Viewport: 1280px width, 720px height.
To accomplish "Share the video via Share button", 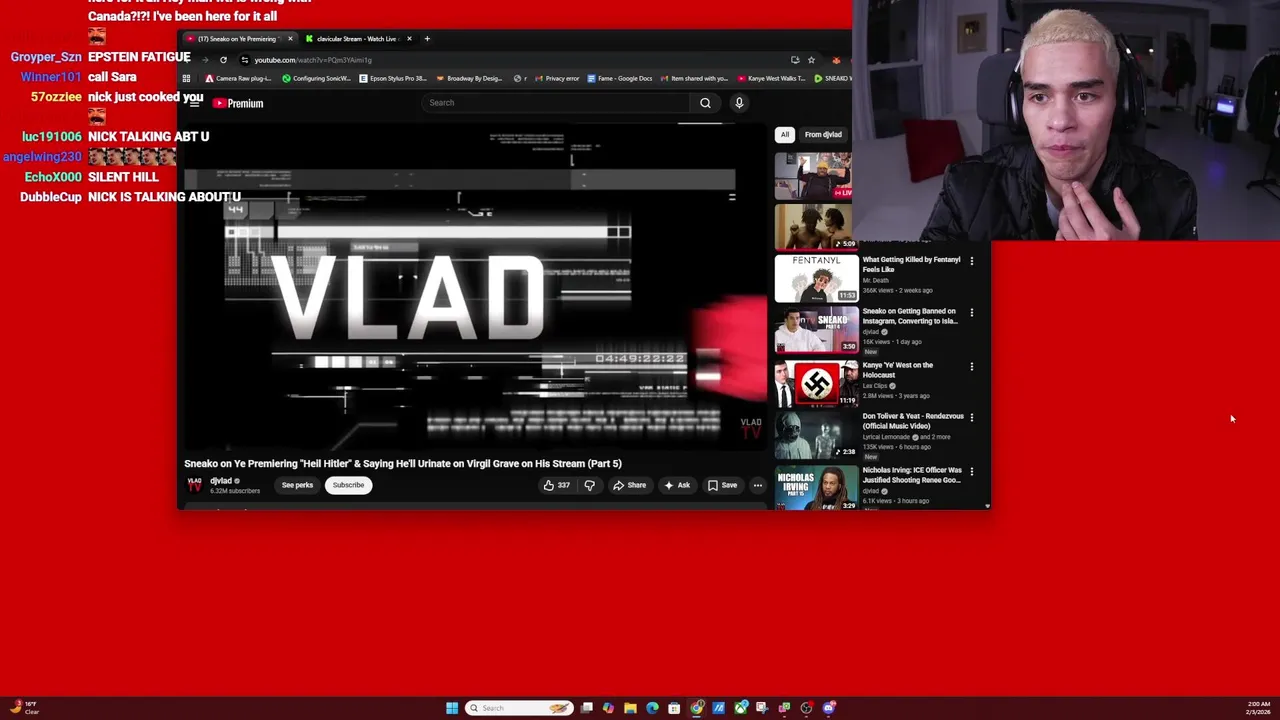I will [x=630, y=485].
